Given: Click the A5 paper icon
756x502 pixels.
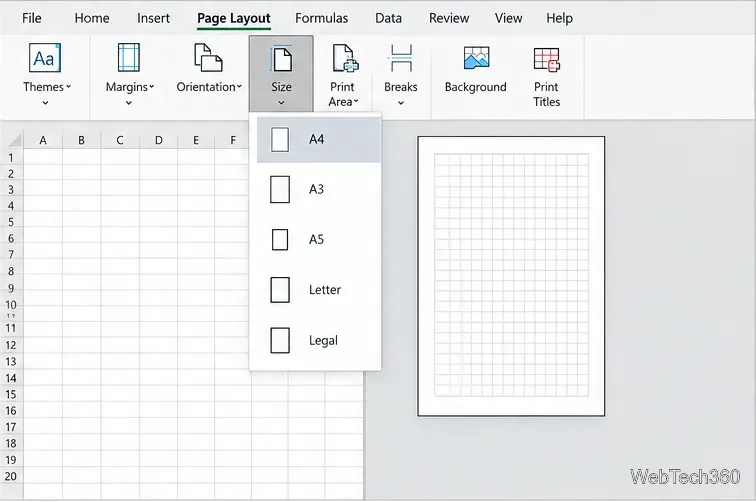Looking at the screenshot, I should [x=280, y=239].
